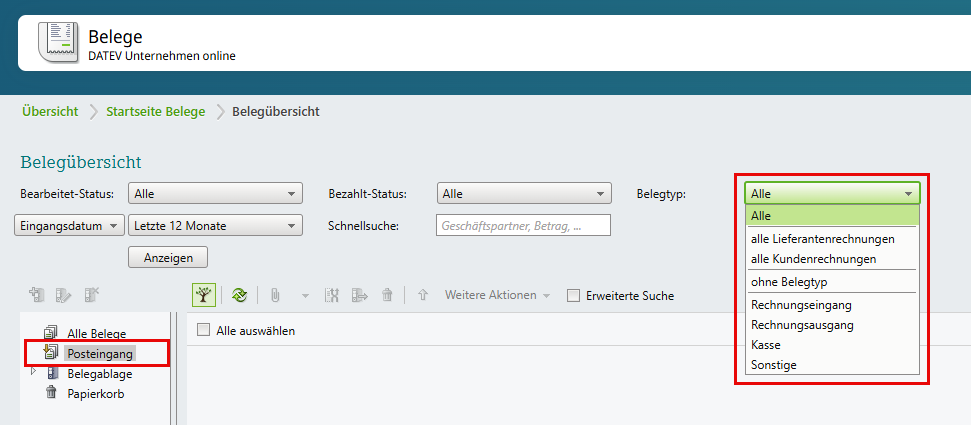Click the tree view icon in toolbar
Screen dimensions: 971x425
click(x=204, y=295)
